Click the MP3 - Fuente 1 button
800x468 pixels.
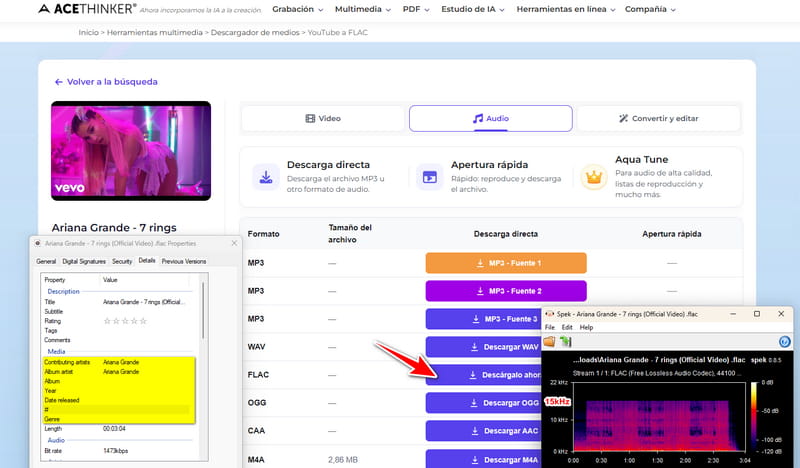(506, 263)
